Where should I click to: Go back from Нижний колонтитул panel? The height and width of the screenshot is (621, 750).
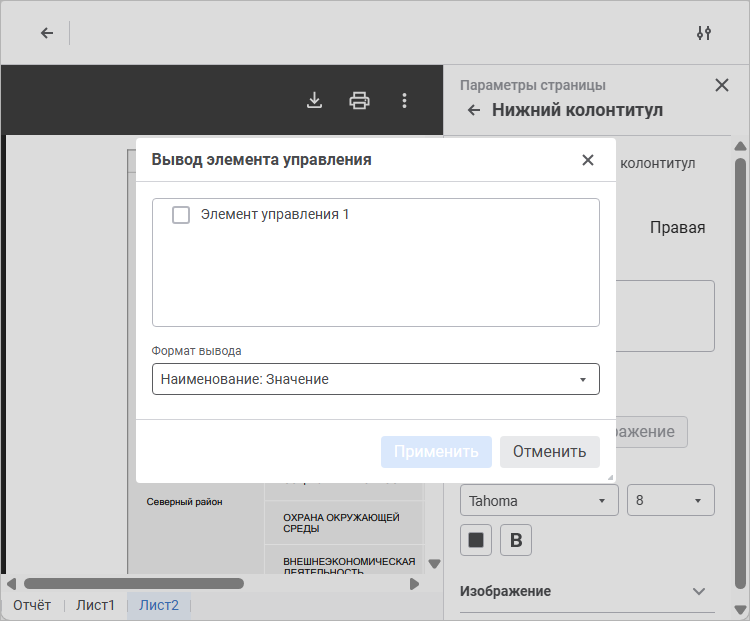474,110
